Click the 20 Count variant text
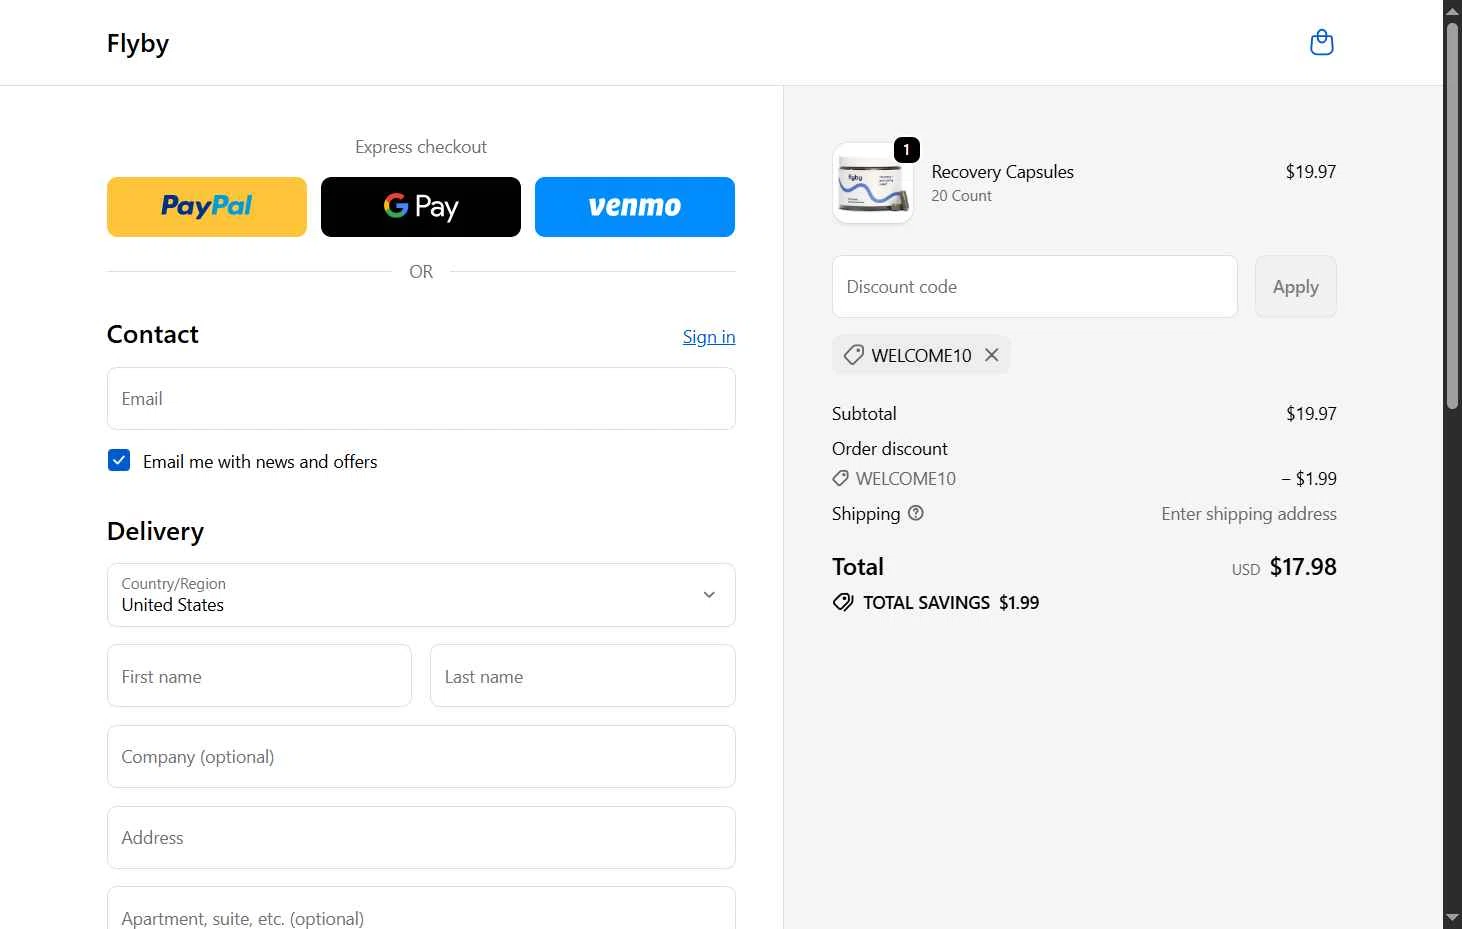Image resolution: width=1462 pixels, height=929 pixels. click(x=961, y=196)
